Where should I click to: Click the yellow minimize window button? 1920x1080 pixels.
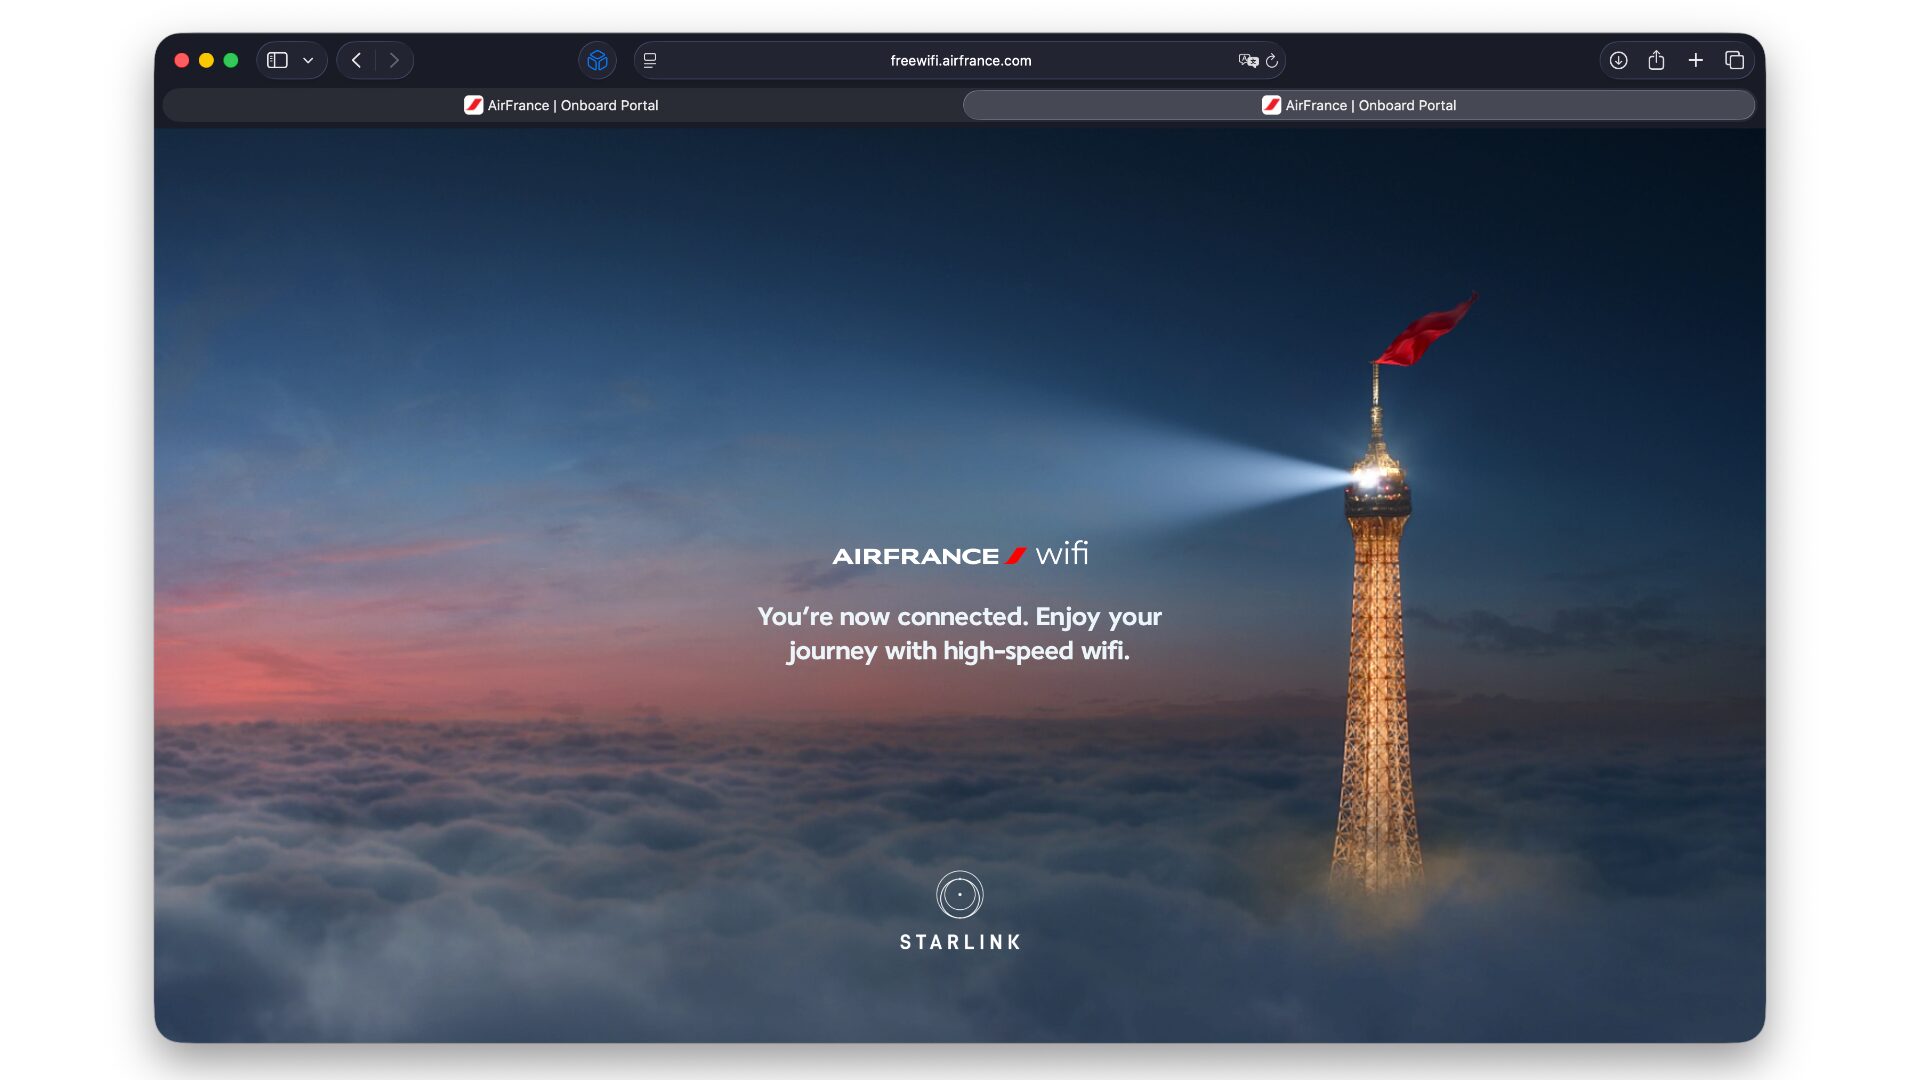pos(206,60)
